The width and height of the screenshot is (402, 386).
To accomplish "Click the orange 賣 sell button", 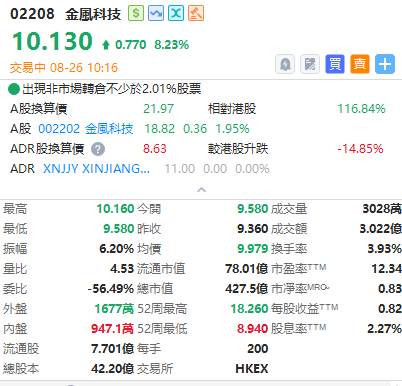I will coord(360,64).
